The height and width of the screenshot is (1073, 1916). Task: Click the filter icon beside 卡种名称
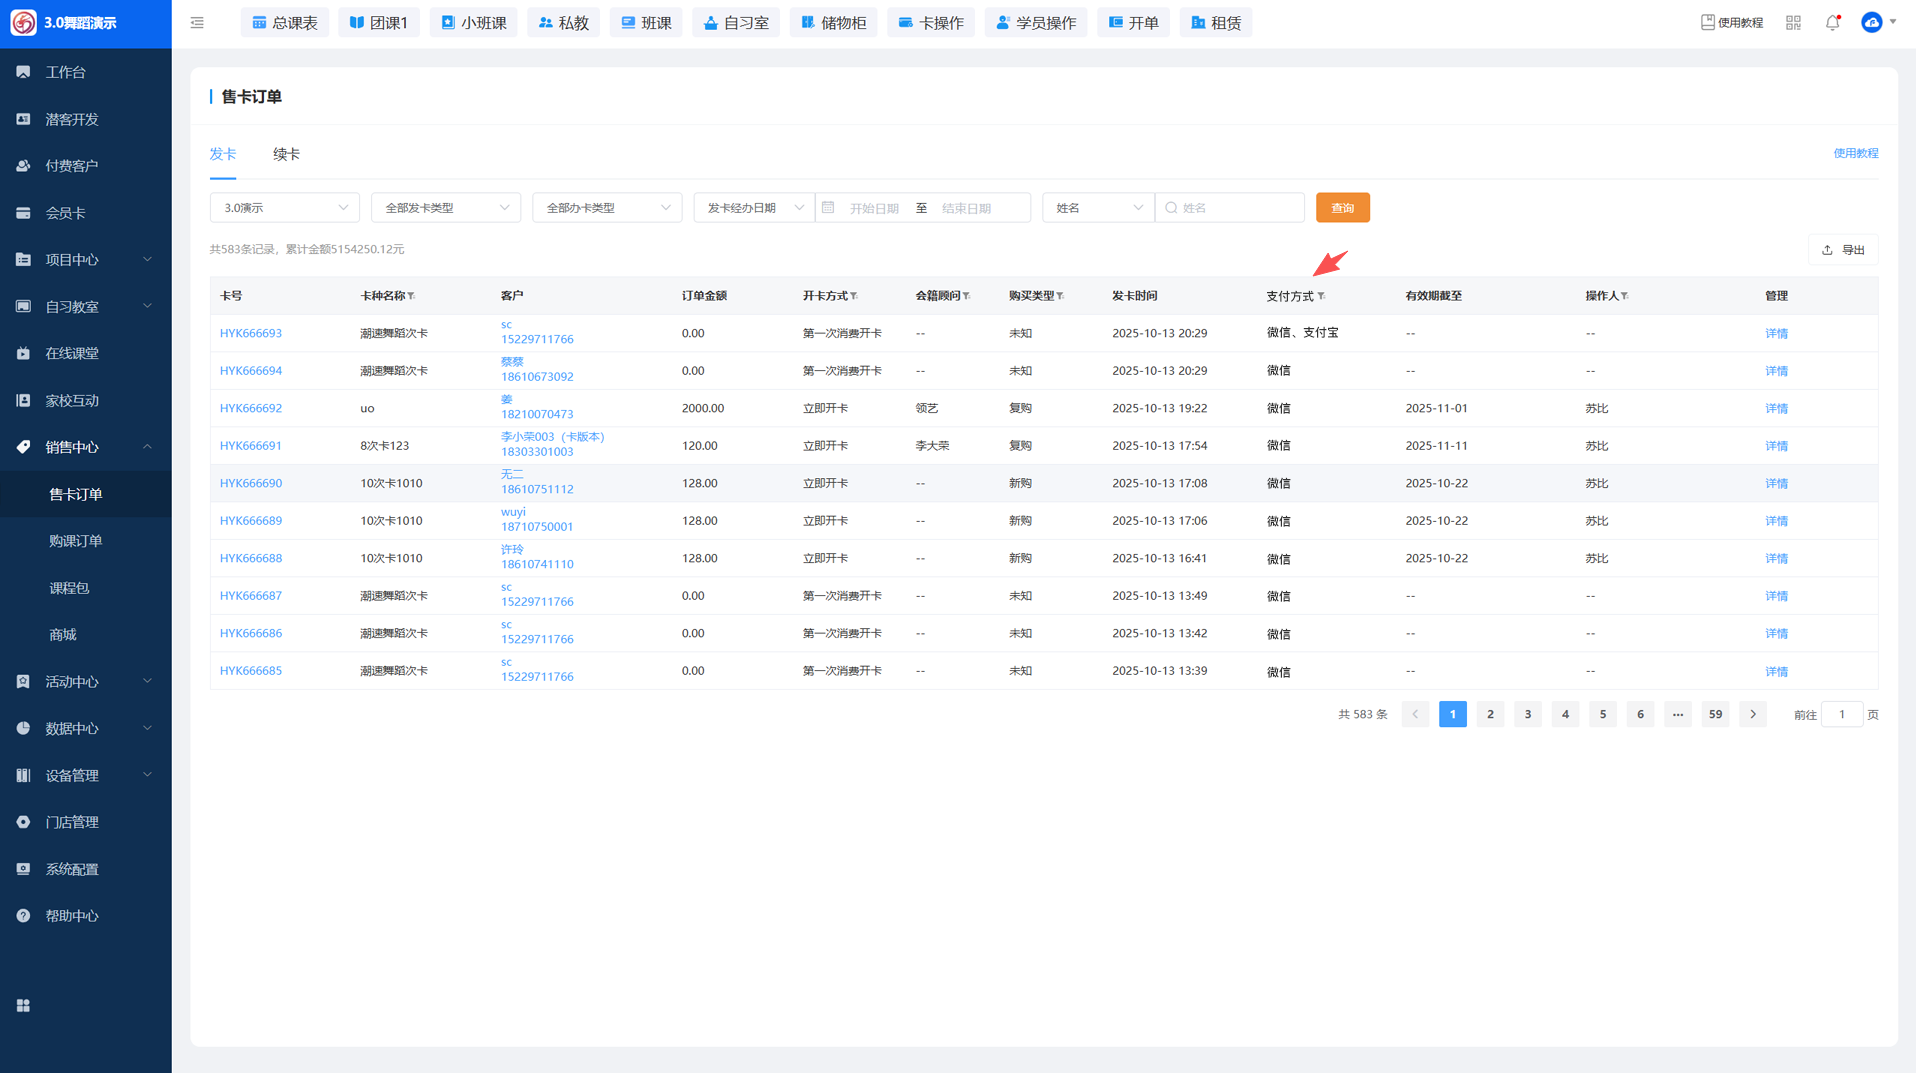tap(412, 296)
